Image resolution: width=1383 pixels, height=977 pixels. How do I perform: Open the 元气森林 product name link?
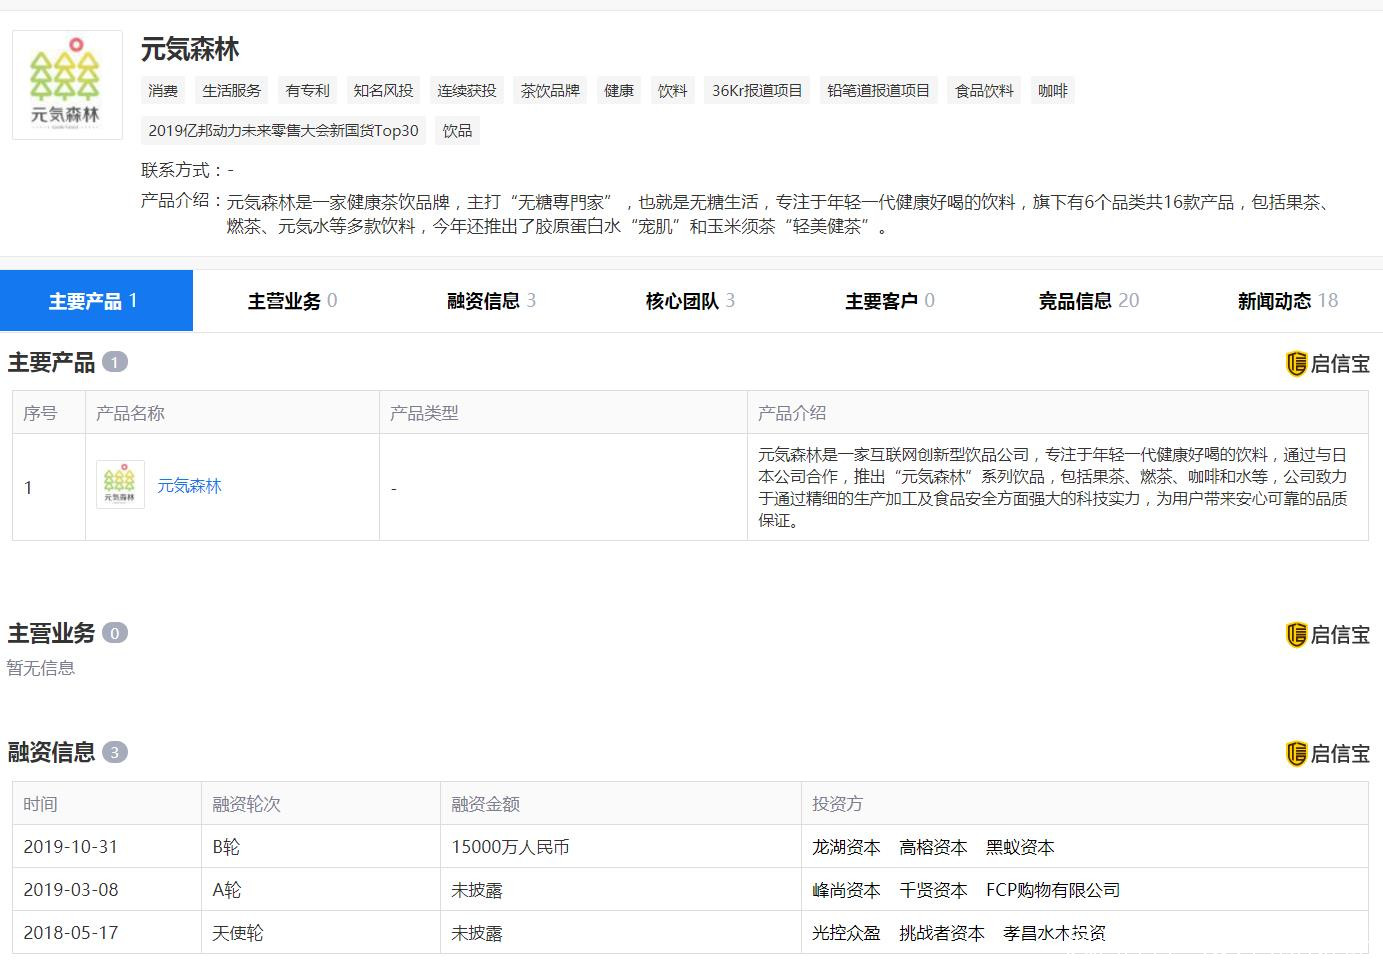tap(189, 486)
